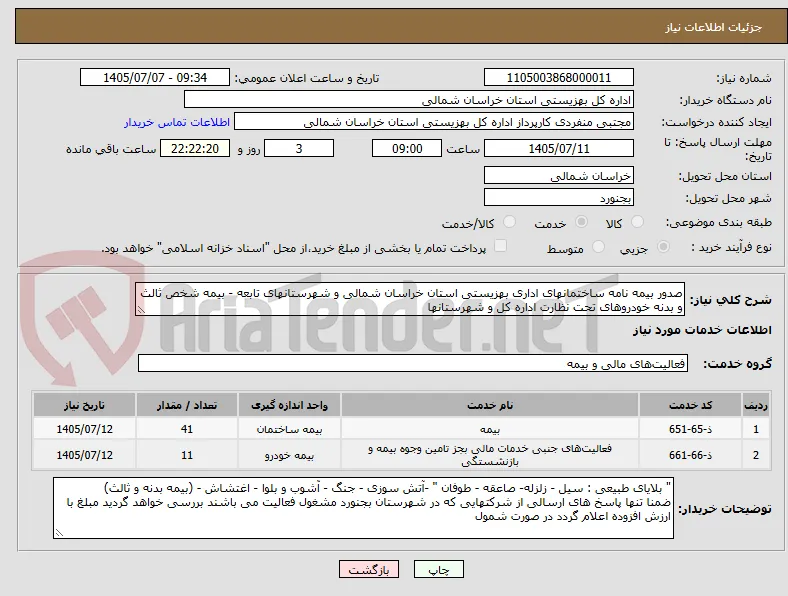Click the واحد اندازه گیری column header

[289, 405]
